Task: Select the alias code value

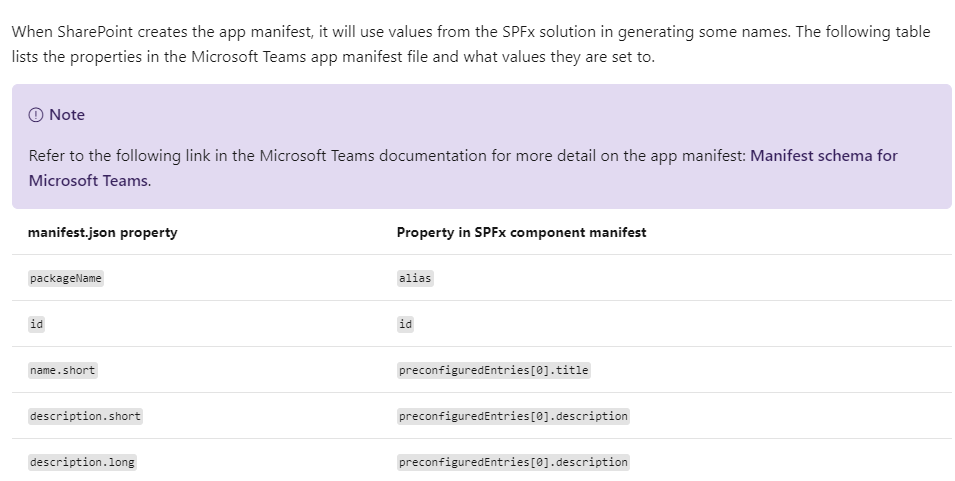Action: pyautogui.click(x=415, y=278)
